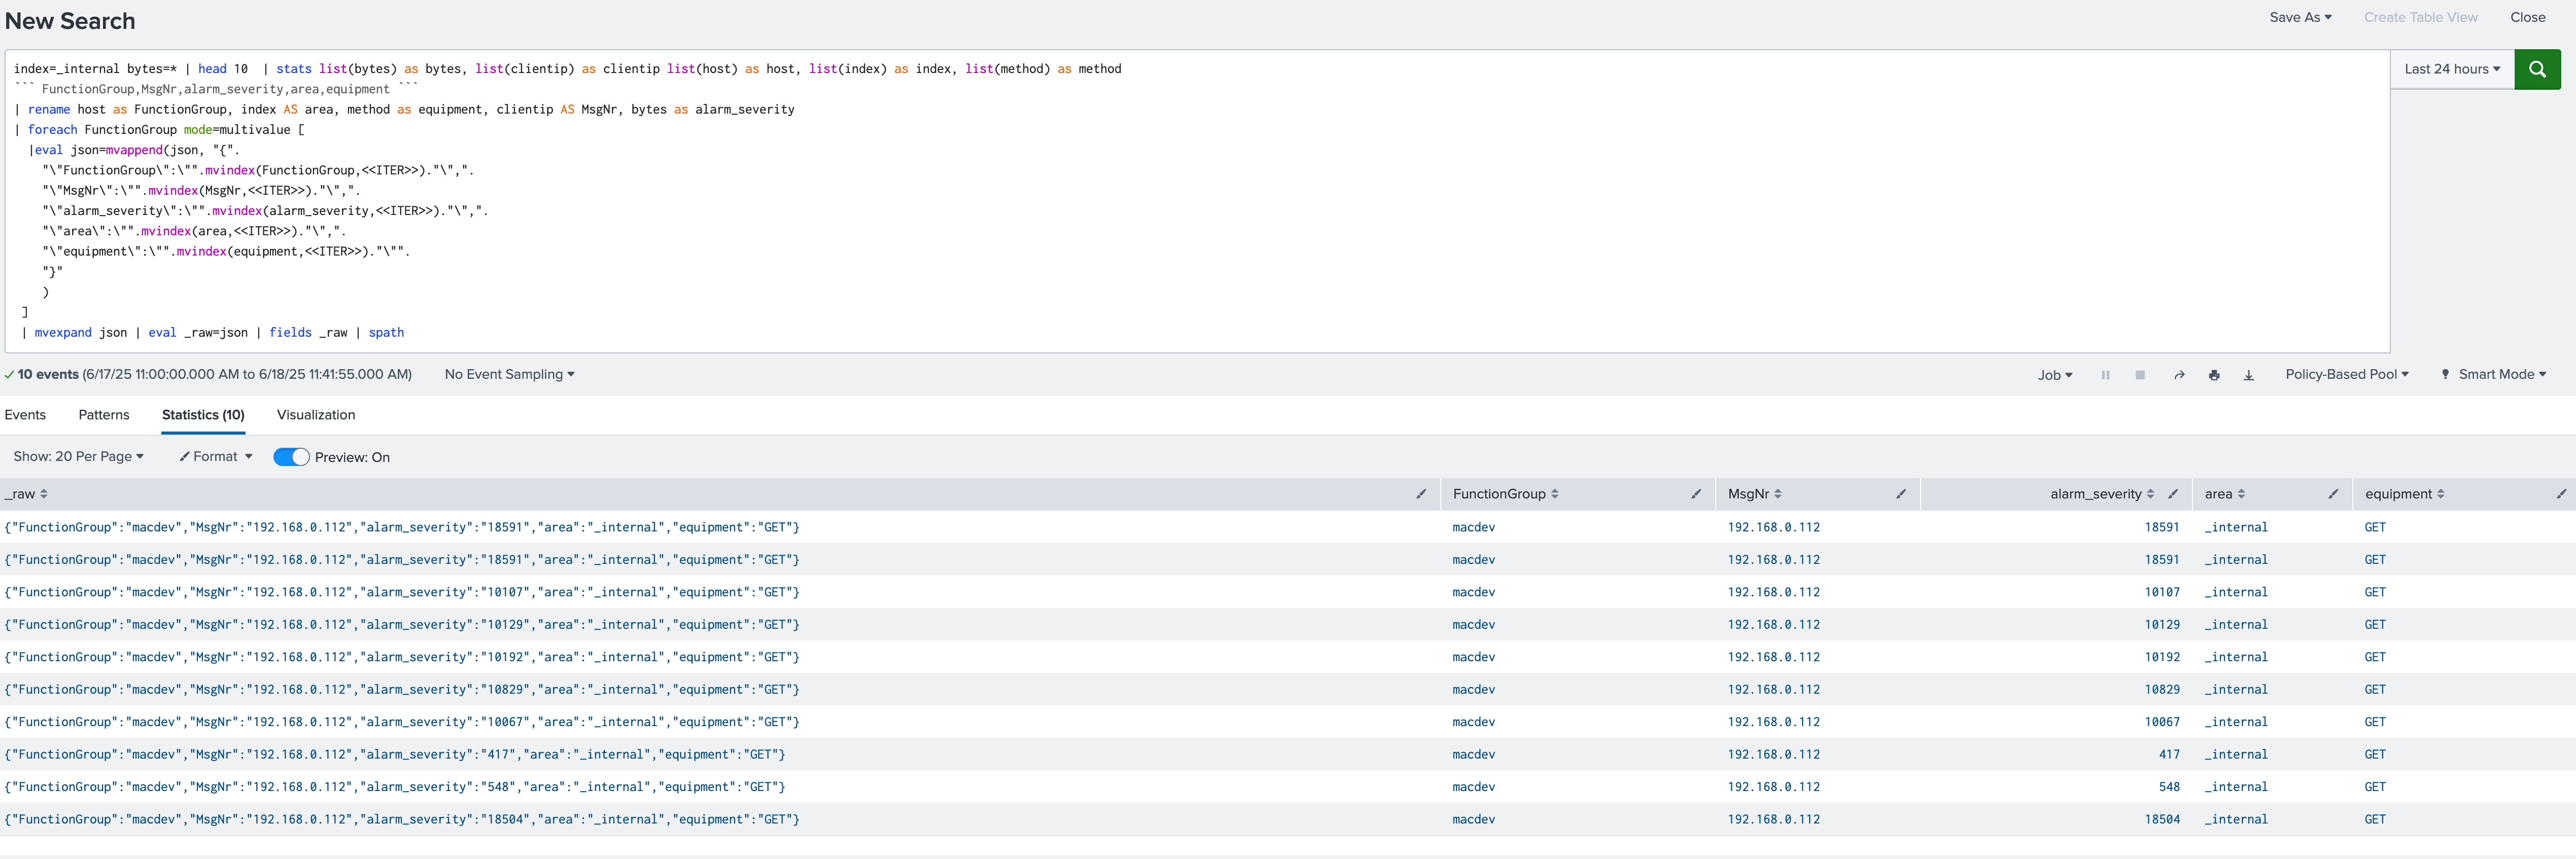Image resolution: width=2576 pixels, height=859 pixels.
Task: Open the Job dropdown menu
Action: coord(2055,375)
